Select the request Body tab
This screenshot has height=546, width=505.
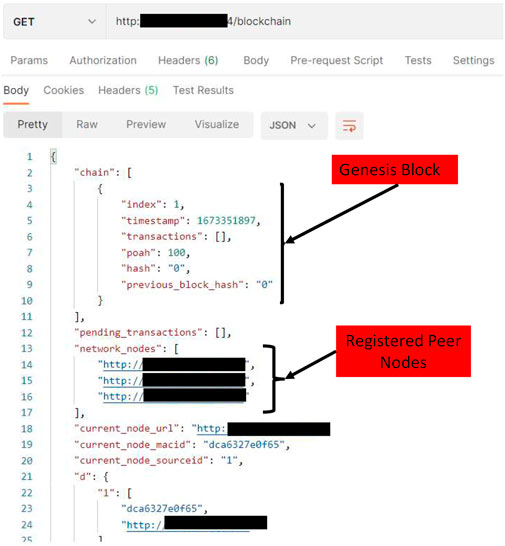click(256, 60)
